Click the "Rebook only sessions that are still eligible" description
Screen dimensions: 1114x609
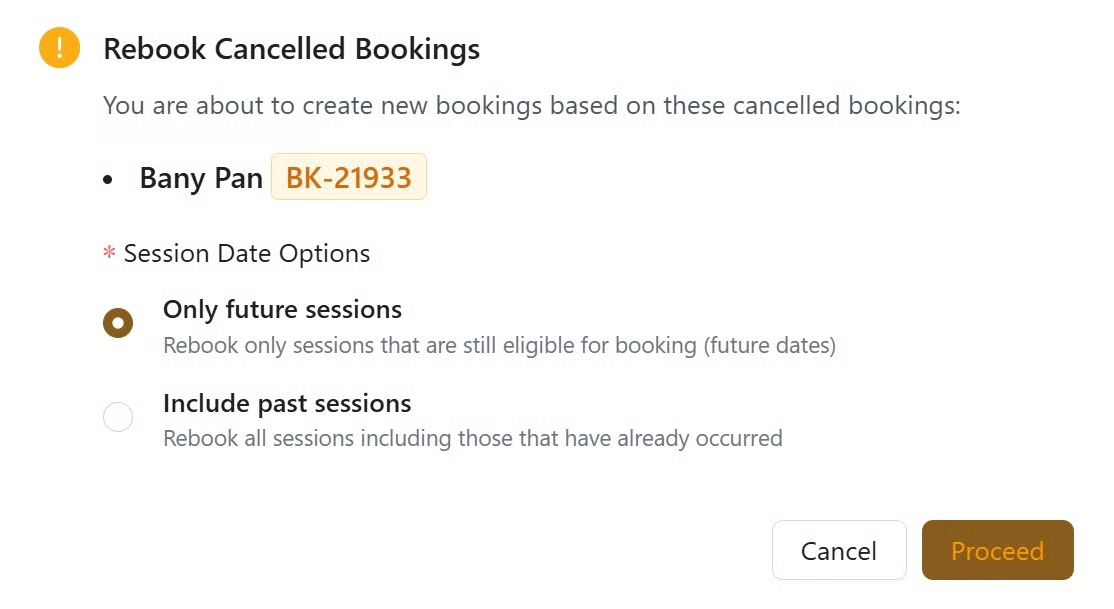pyautogui.click(x=430, y=346)
